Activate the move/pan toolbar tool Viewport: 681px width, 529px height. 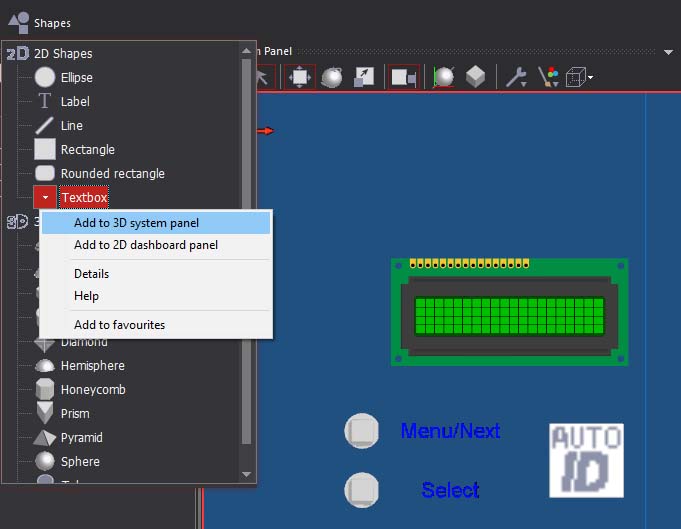tap(300, 77)
